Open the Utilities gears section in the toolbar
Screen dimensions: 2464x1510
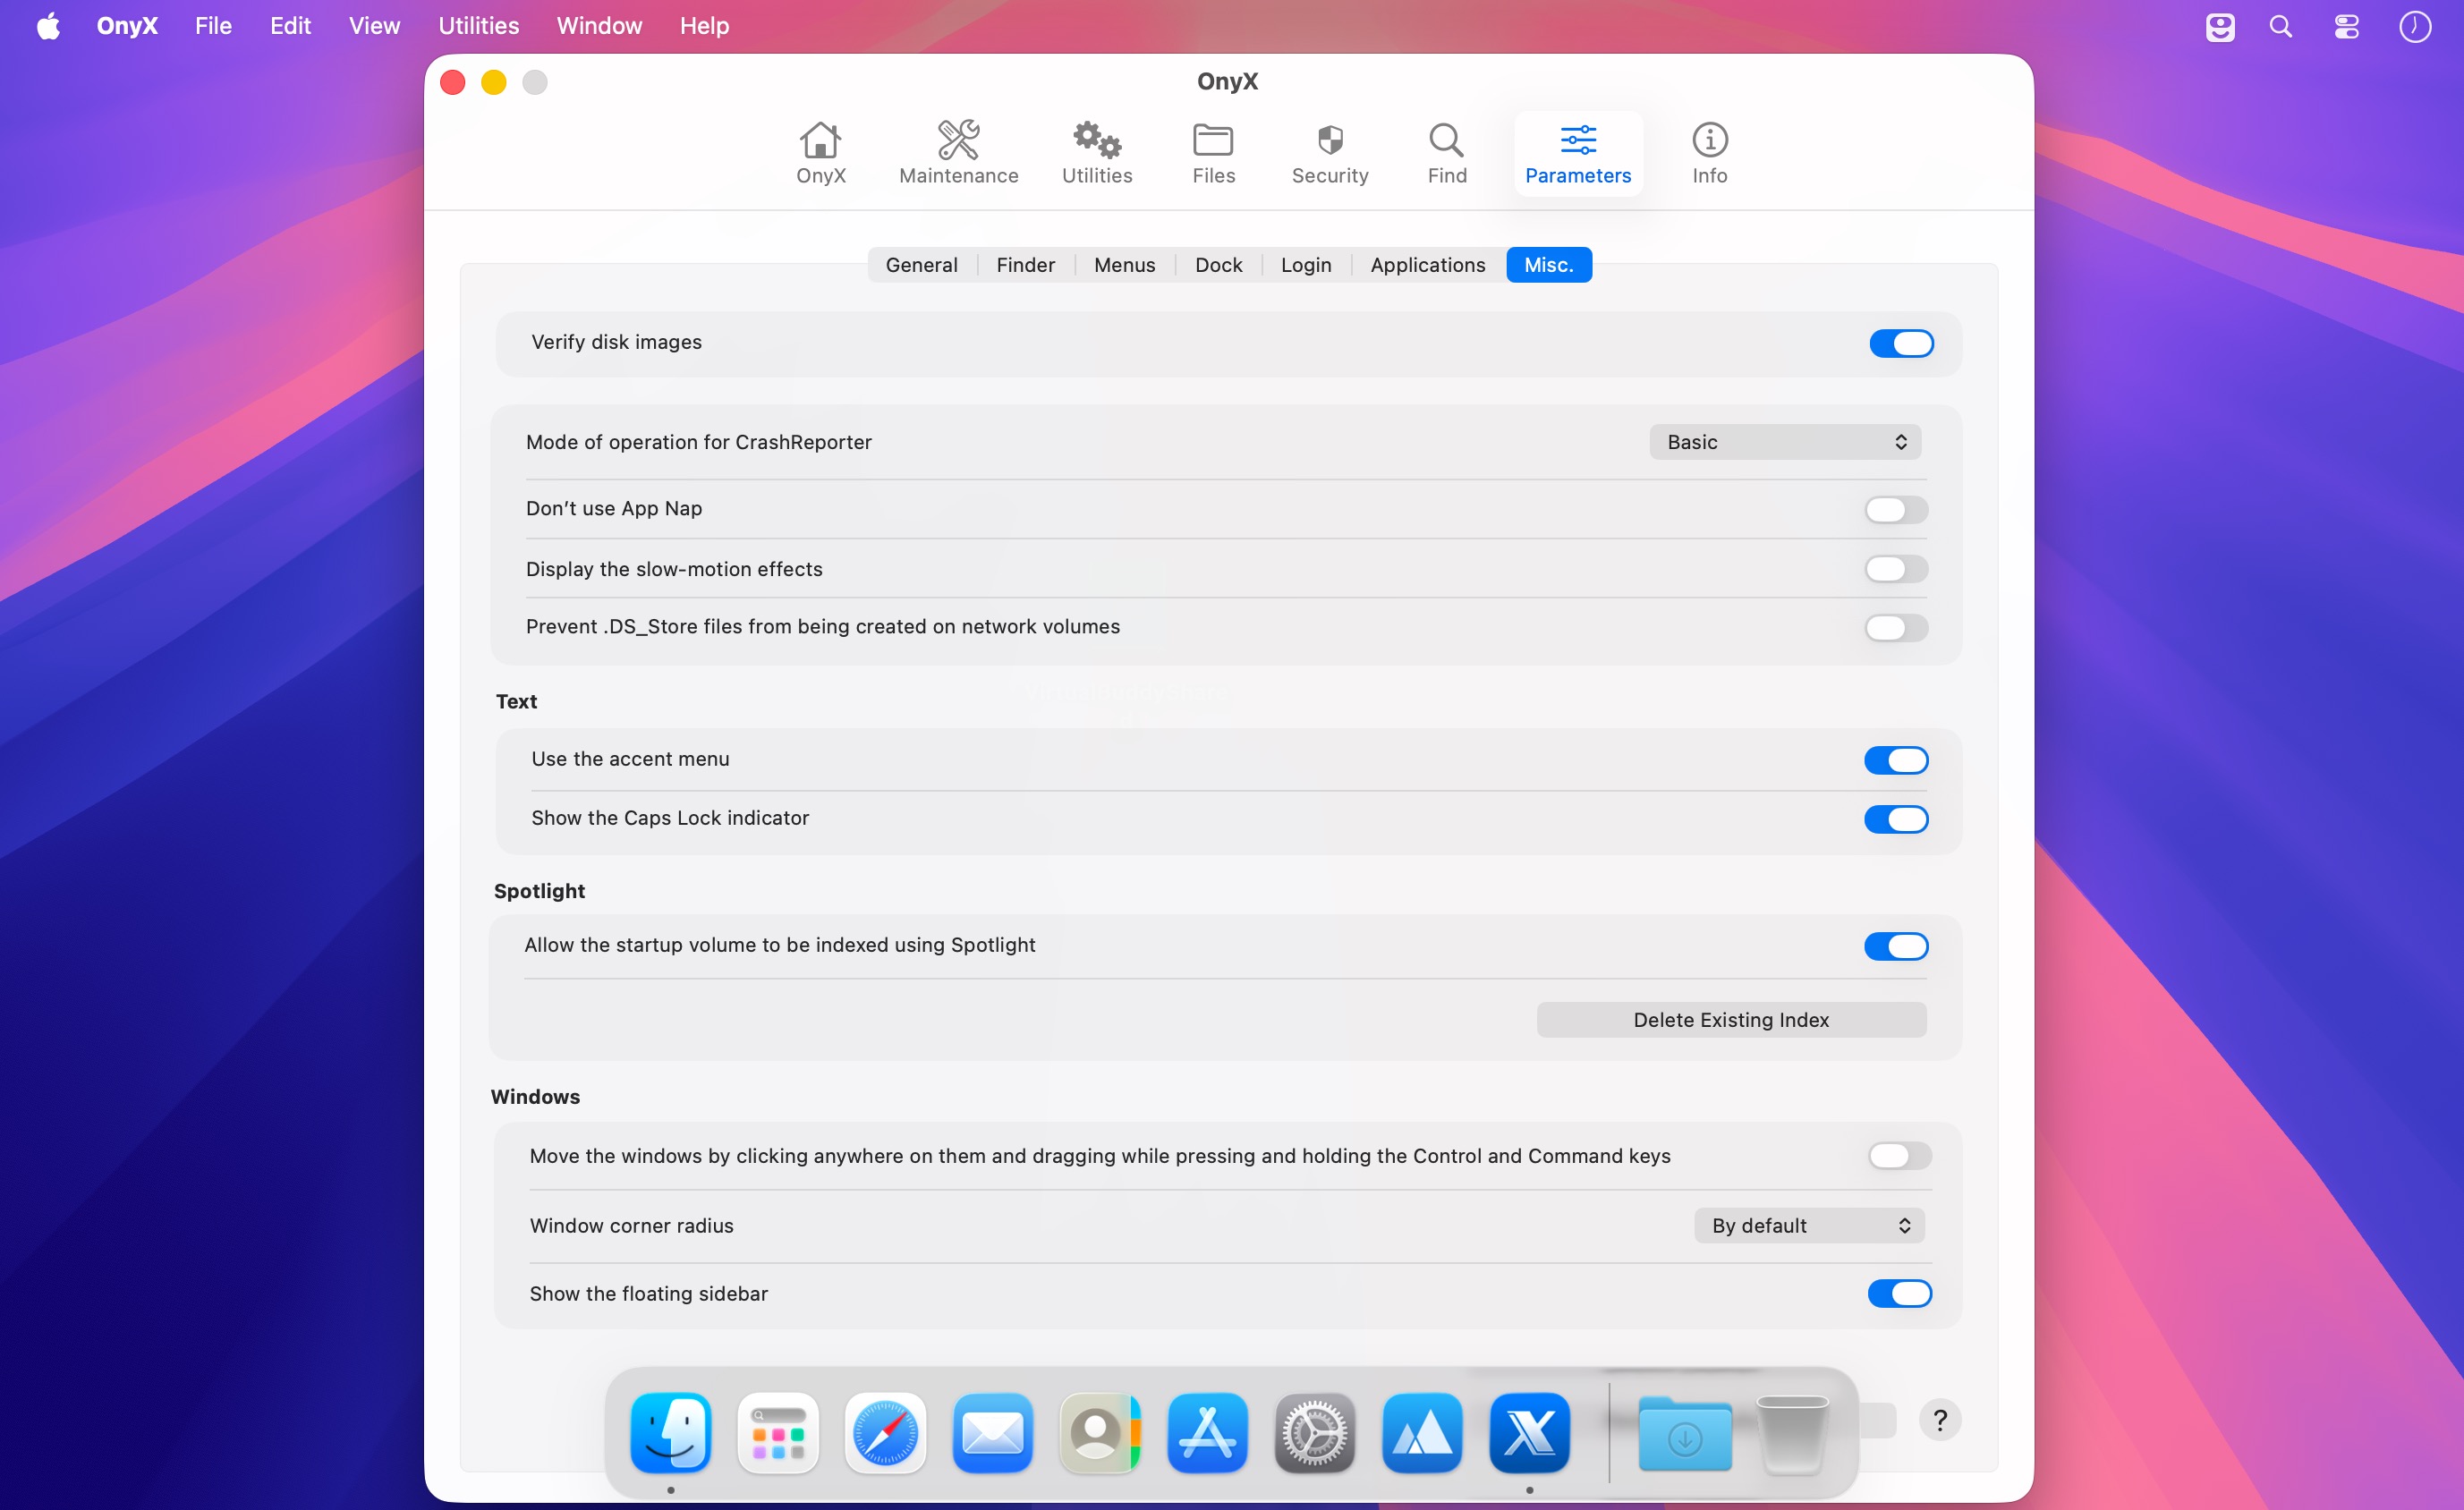[x=1097, y=154]
